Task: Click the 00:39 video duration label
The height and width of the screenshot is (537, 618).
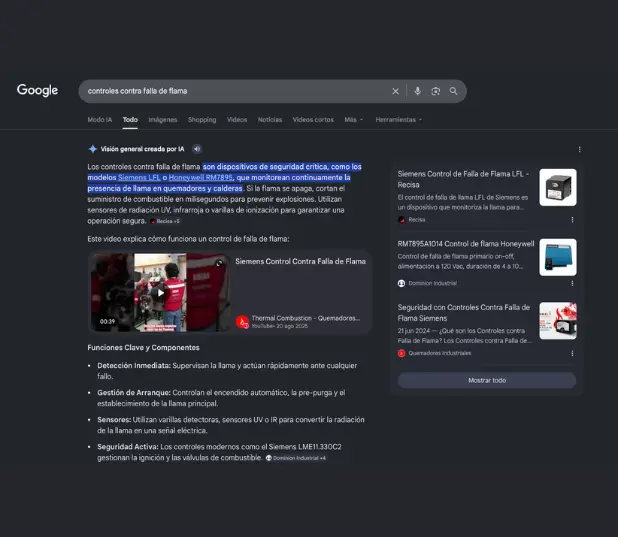Action: [x=107, y=322]
